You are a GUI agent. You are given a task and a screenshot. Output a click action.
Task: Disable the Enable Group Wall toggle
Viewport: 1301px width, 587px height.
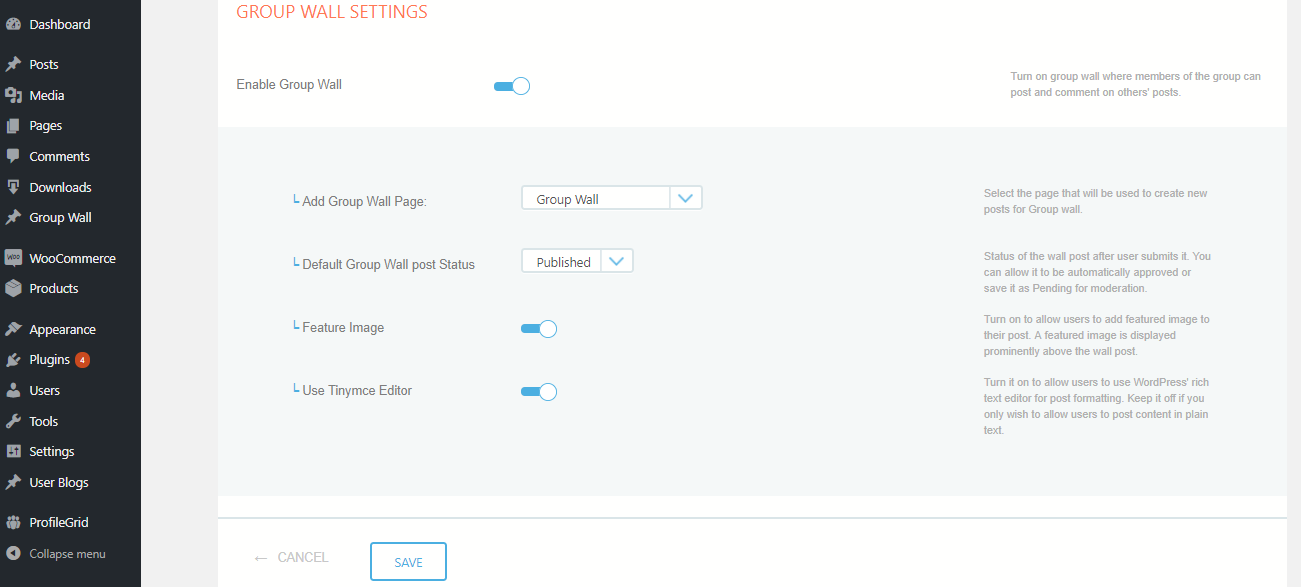click(511, 86)
